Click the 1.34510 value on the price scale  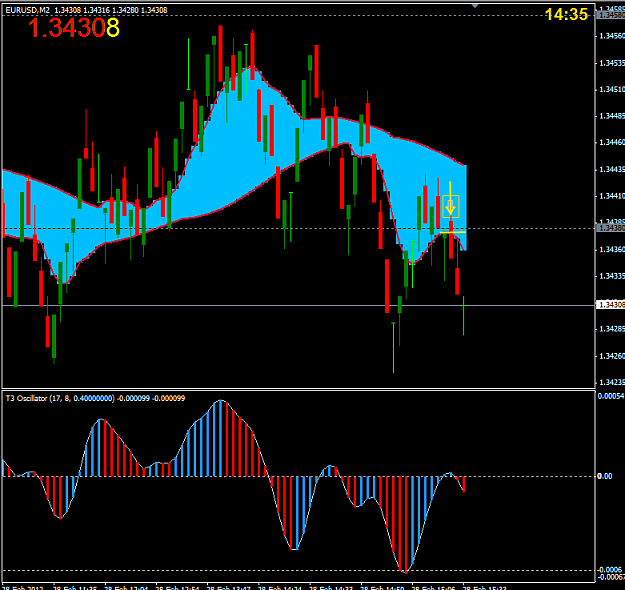click(x=612, y=89)
